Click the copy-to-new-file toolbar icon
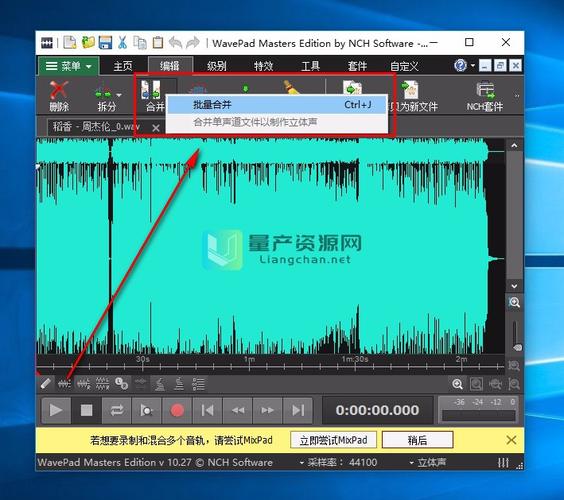The width and height of the screenshot is (564, 500). pyautogui.click(x=410, y=90)
